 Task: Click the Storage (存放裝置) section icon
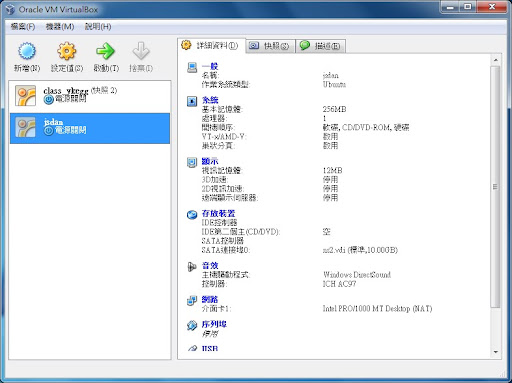point(192,214)
